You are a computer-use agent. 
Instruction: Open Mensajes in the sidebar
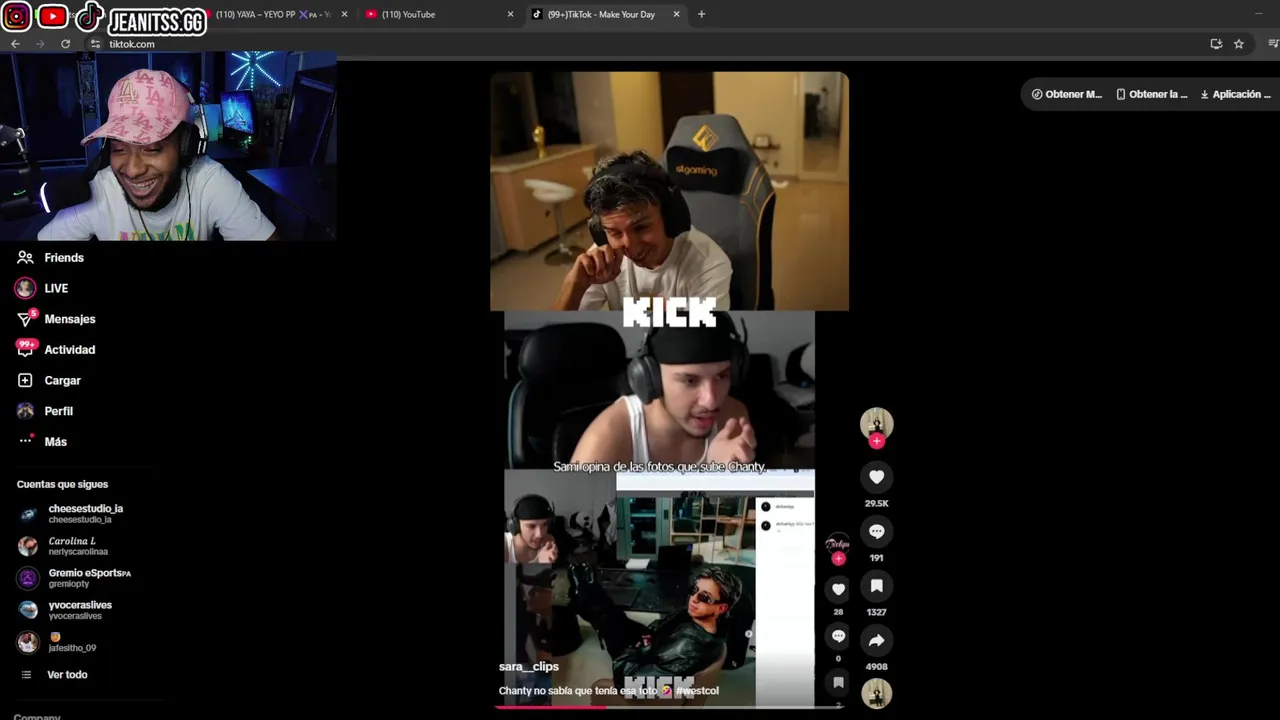click(x=56, y=319)
